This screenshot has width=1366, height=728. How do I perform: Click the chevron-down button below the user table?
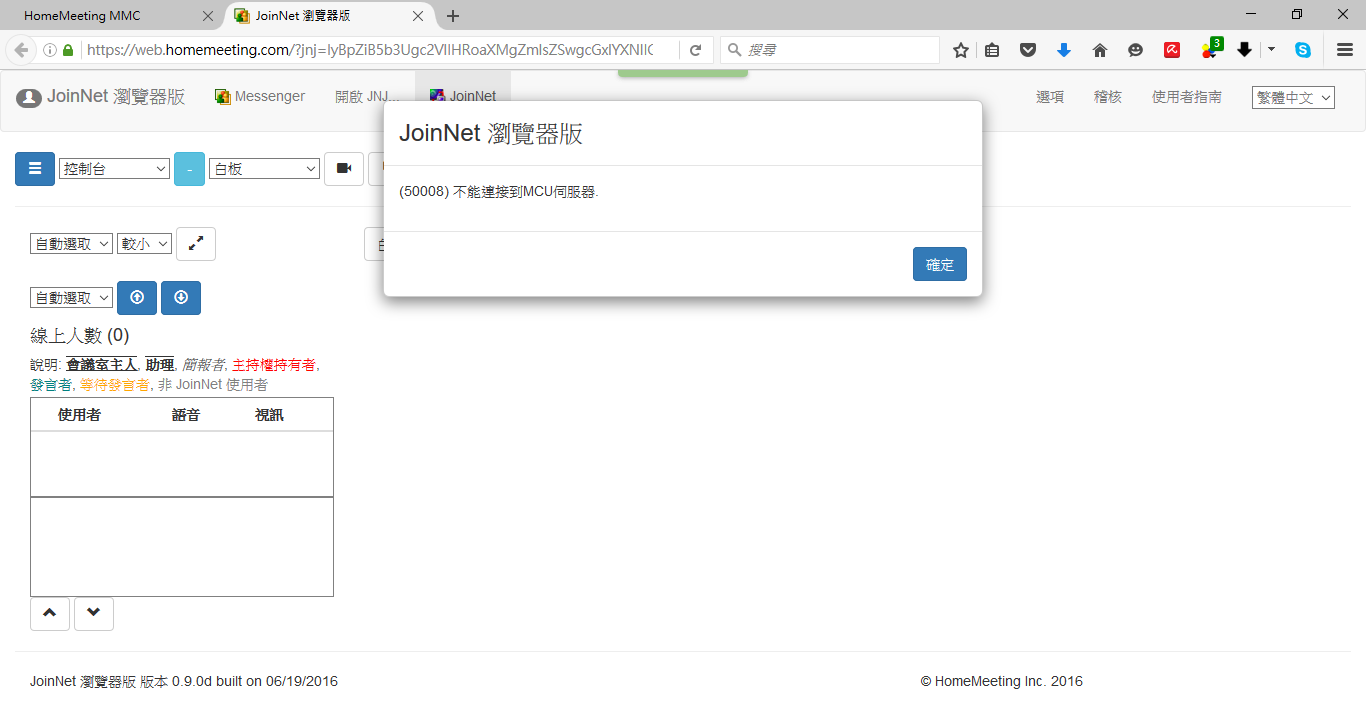[x=94, y=614]
